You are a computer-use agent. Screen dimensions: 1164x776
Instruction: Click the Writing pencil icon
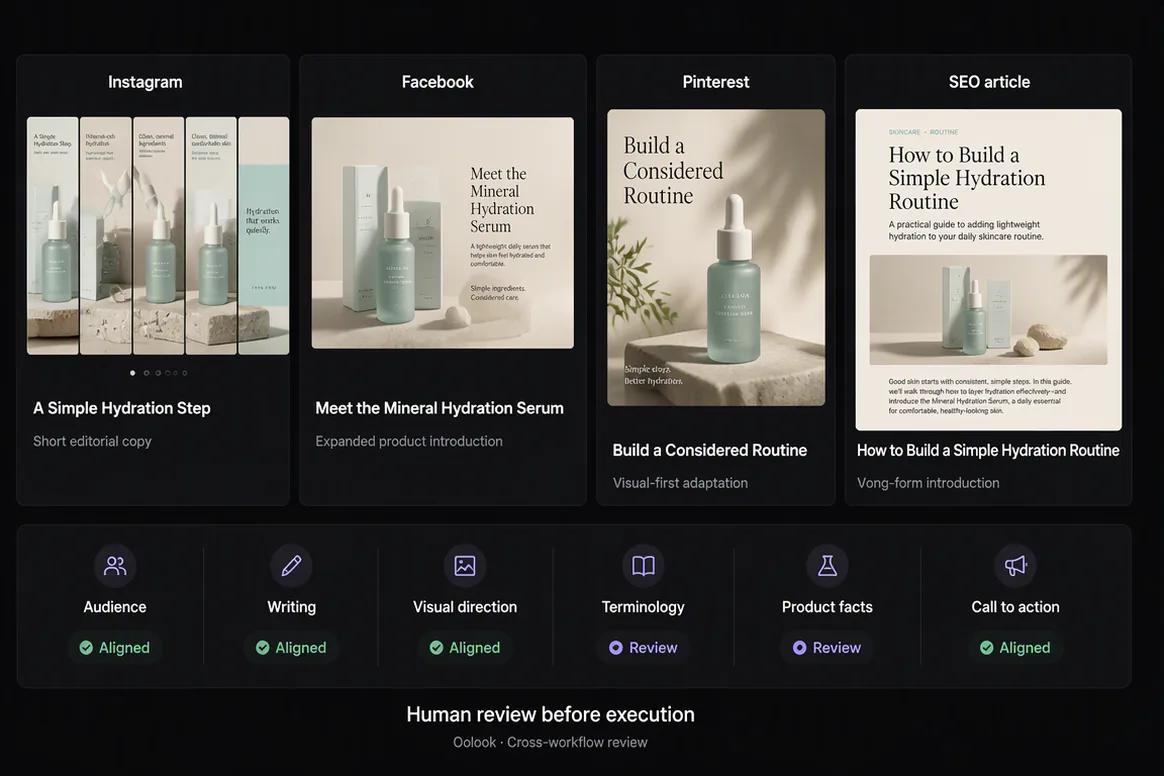click(291, 566)
